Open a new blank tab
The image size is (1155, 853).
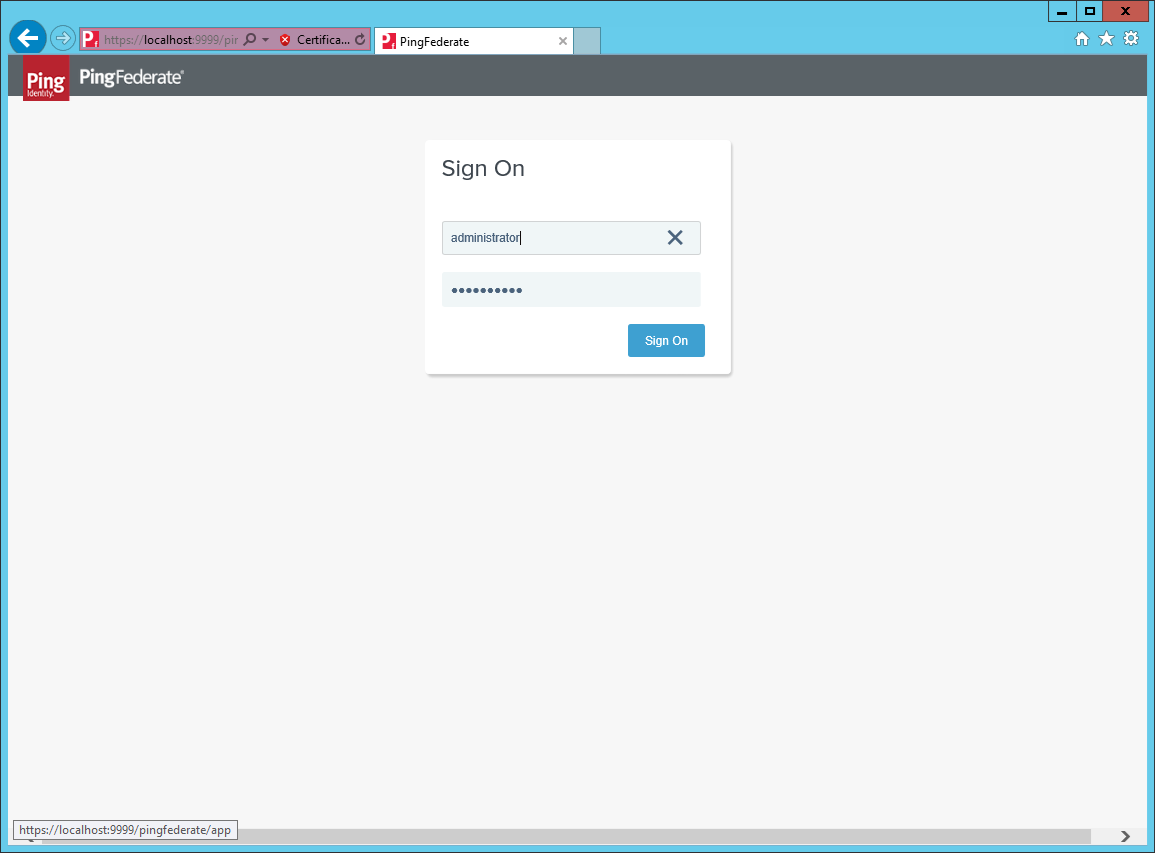(x=587, y=41)
